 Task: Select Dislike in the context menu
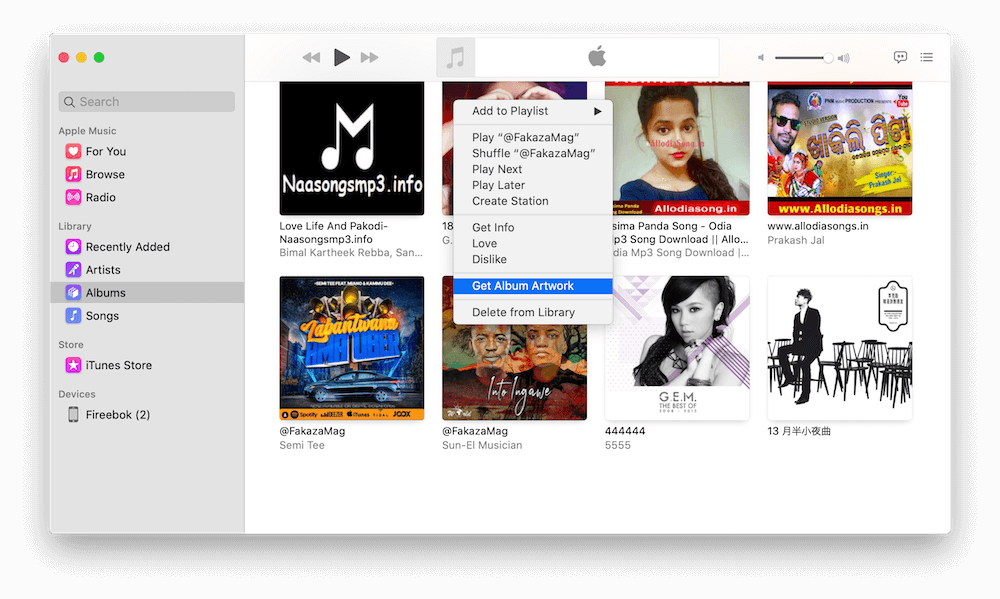click(x=533, y=259)
